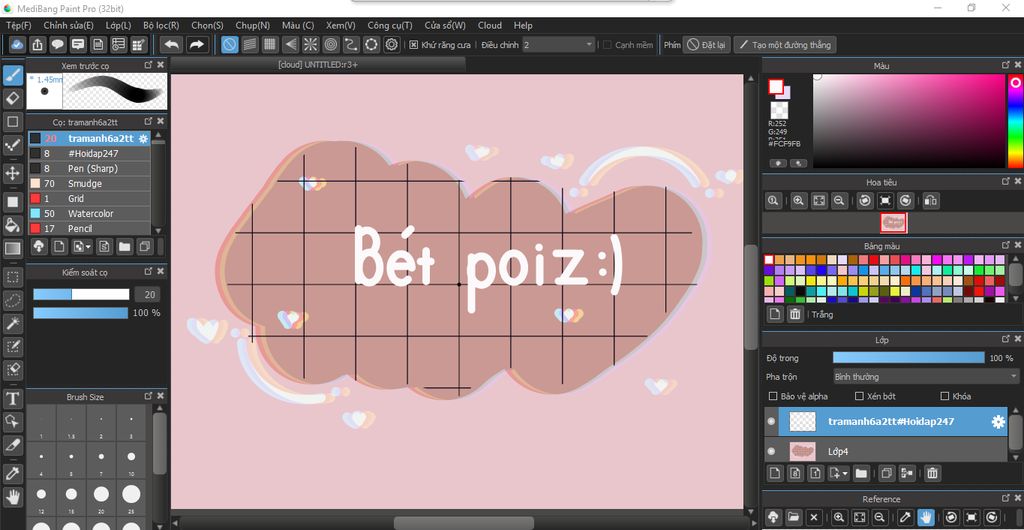1024x530 pixels.
Task: Open the Bộ lọc(R) menu
Action: [x=161, y=25]
